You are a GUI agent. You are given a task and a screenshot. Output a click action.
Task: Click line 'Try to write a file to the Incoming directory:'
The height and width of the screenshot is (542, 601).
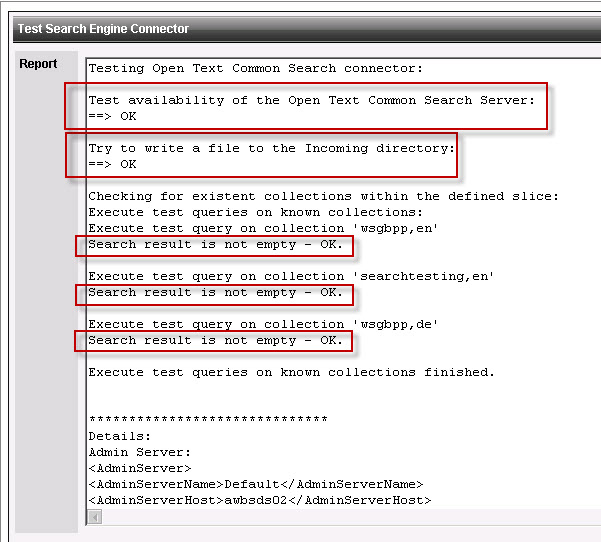pyautogui.click(x=272, y=148)
